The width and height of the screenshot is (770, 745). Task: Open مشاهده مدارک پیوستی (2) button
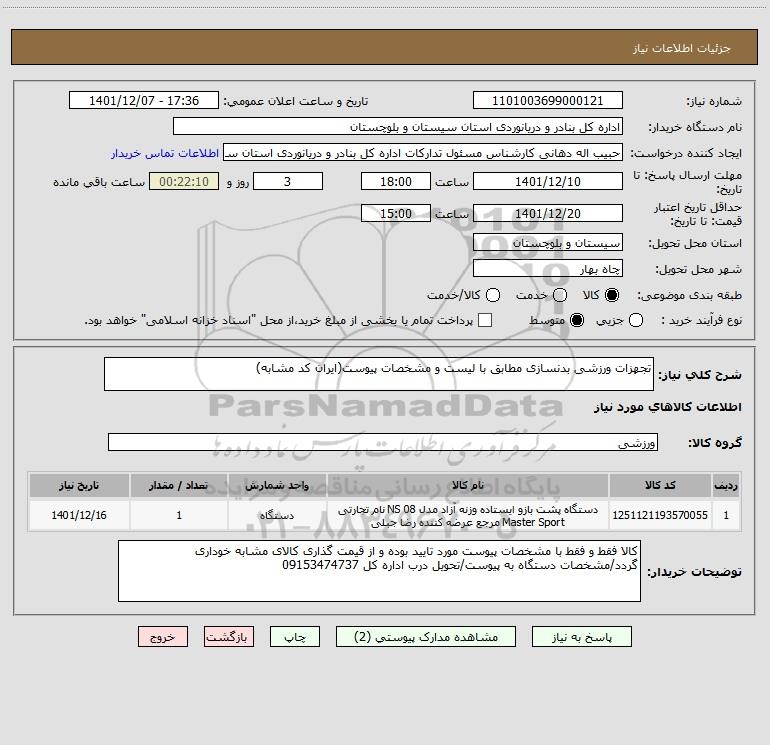[426, 637]
